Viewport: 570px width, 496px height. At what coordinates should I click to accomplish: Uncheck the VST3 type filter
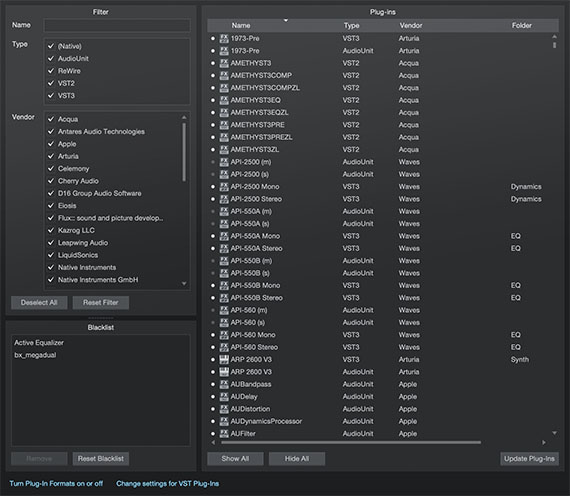point(51,96)
